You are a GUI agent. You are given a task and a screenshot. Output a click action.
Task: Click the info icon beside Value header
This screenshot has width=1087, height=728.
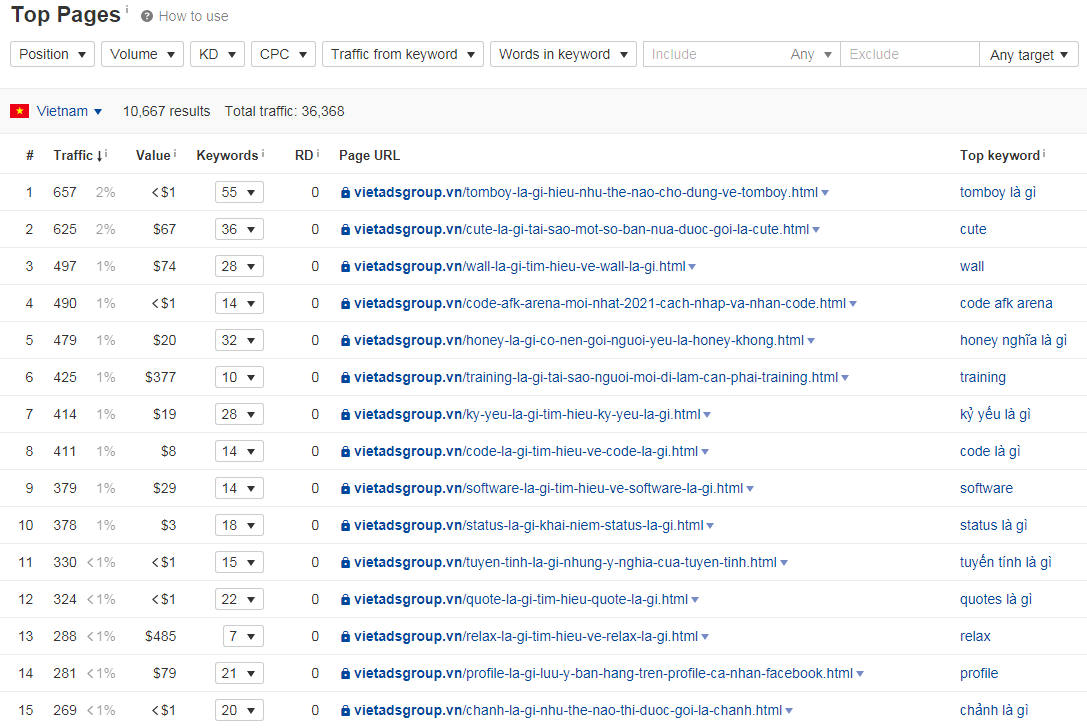click(x=175, y=154)
